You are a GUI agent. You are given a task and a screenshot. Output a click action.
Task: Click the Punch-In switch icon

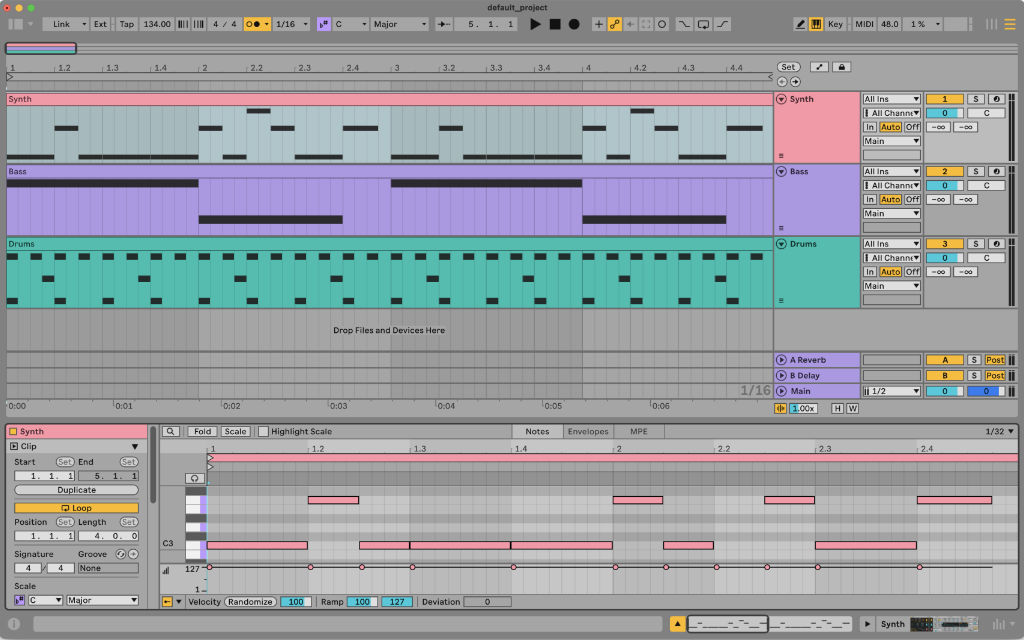click(x=684, y=24)
